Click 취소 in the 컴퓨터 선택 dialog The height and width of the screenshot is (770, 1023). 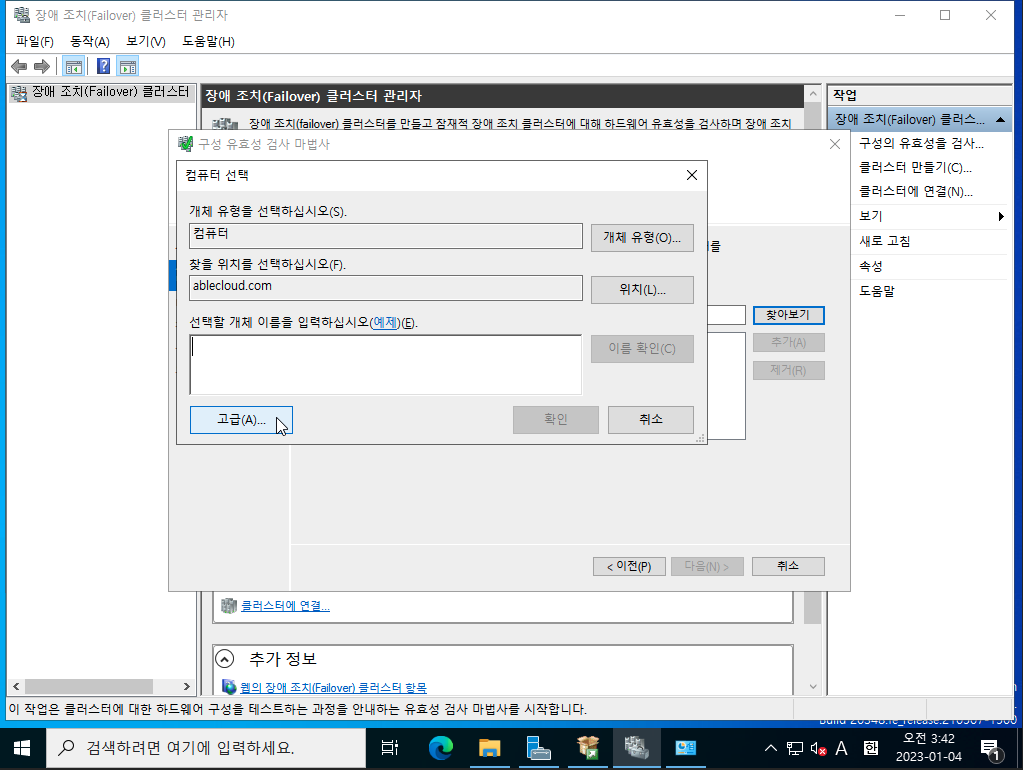point(650,420)
